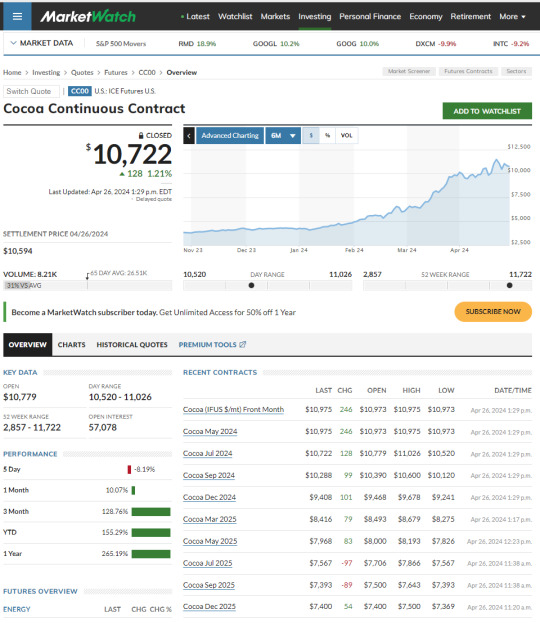
Task: Click the day range slider marker
Action: tap(251, 285)
